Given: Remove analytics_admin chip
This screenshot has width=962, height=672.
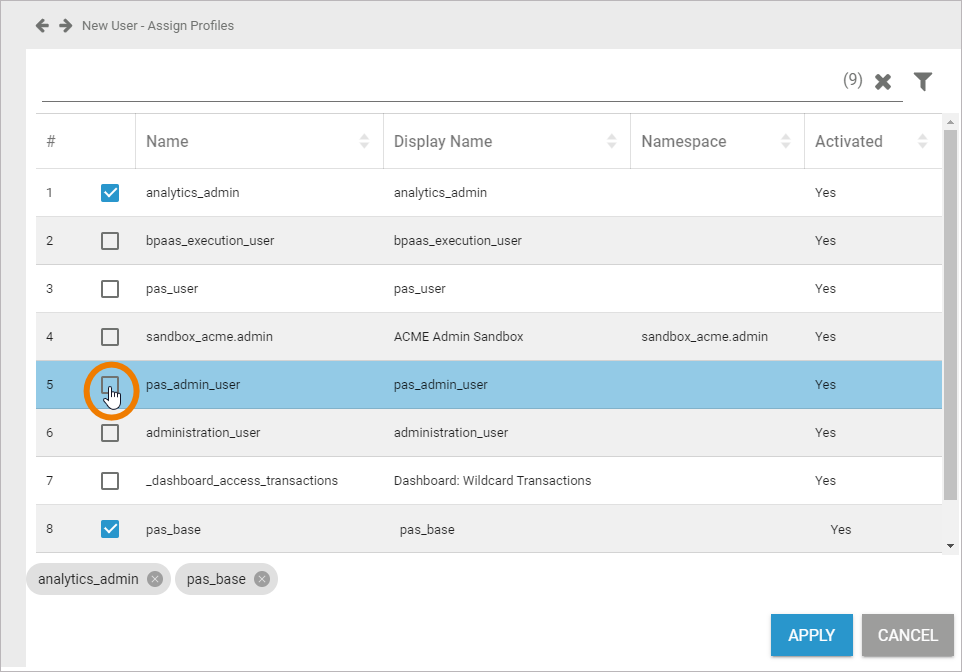Looking at the screenshot, I should [x=154, y=579].
